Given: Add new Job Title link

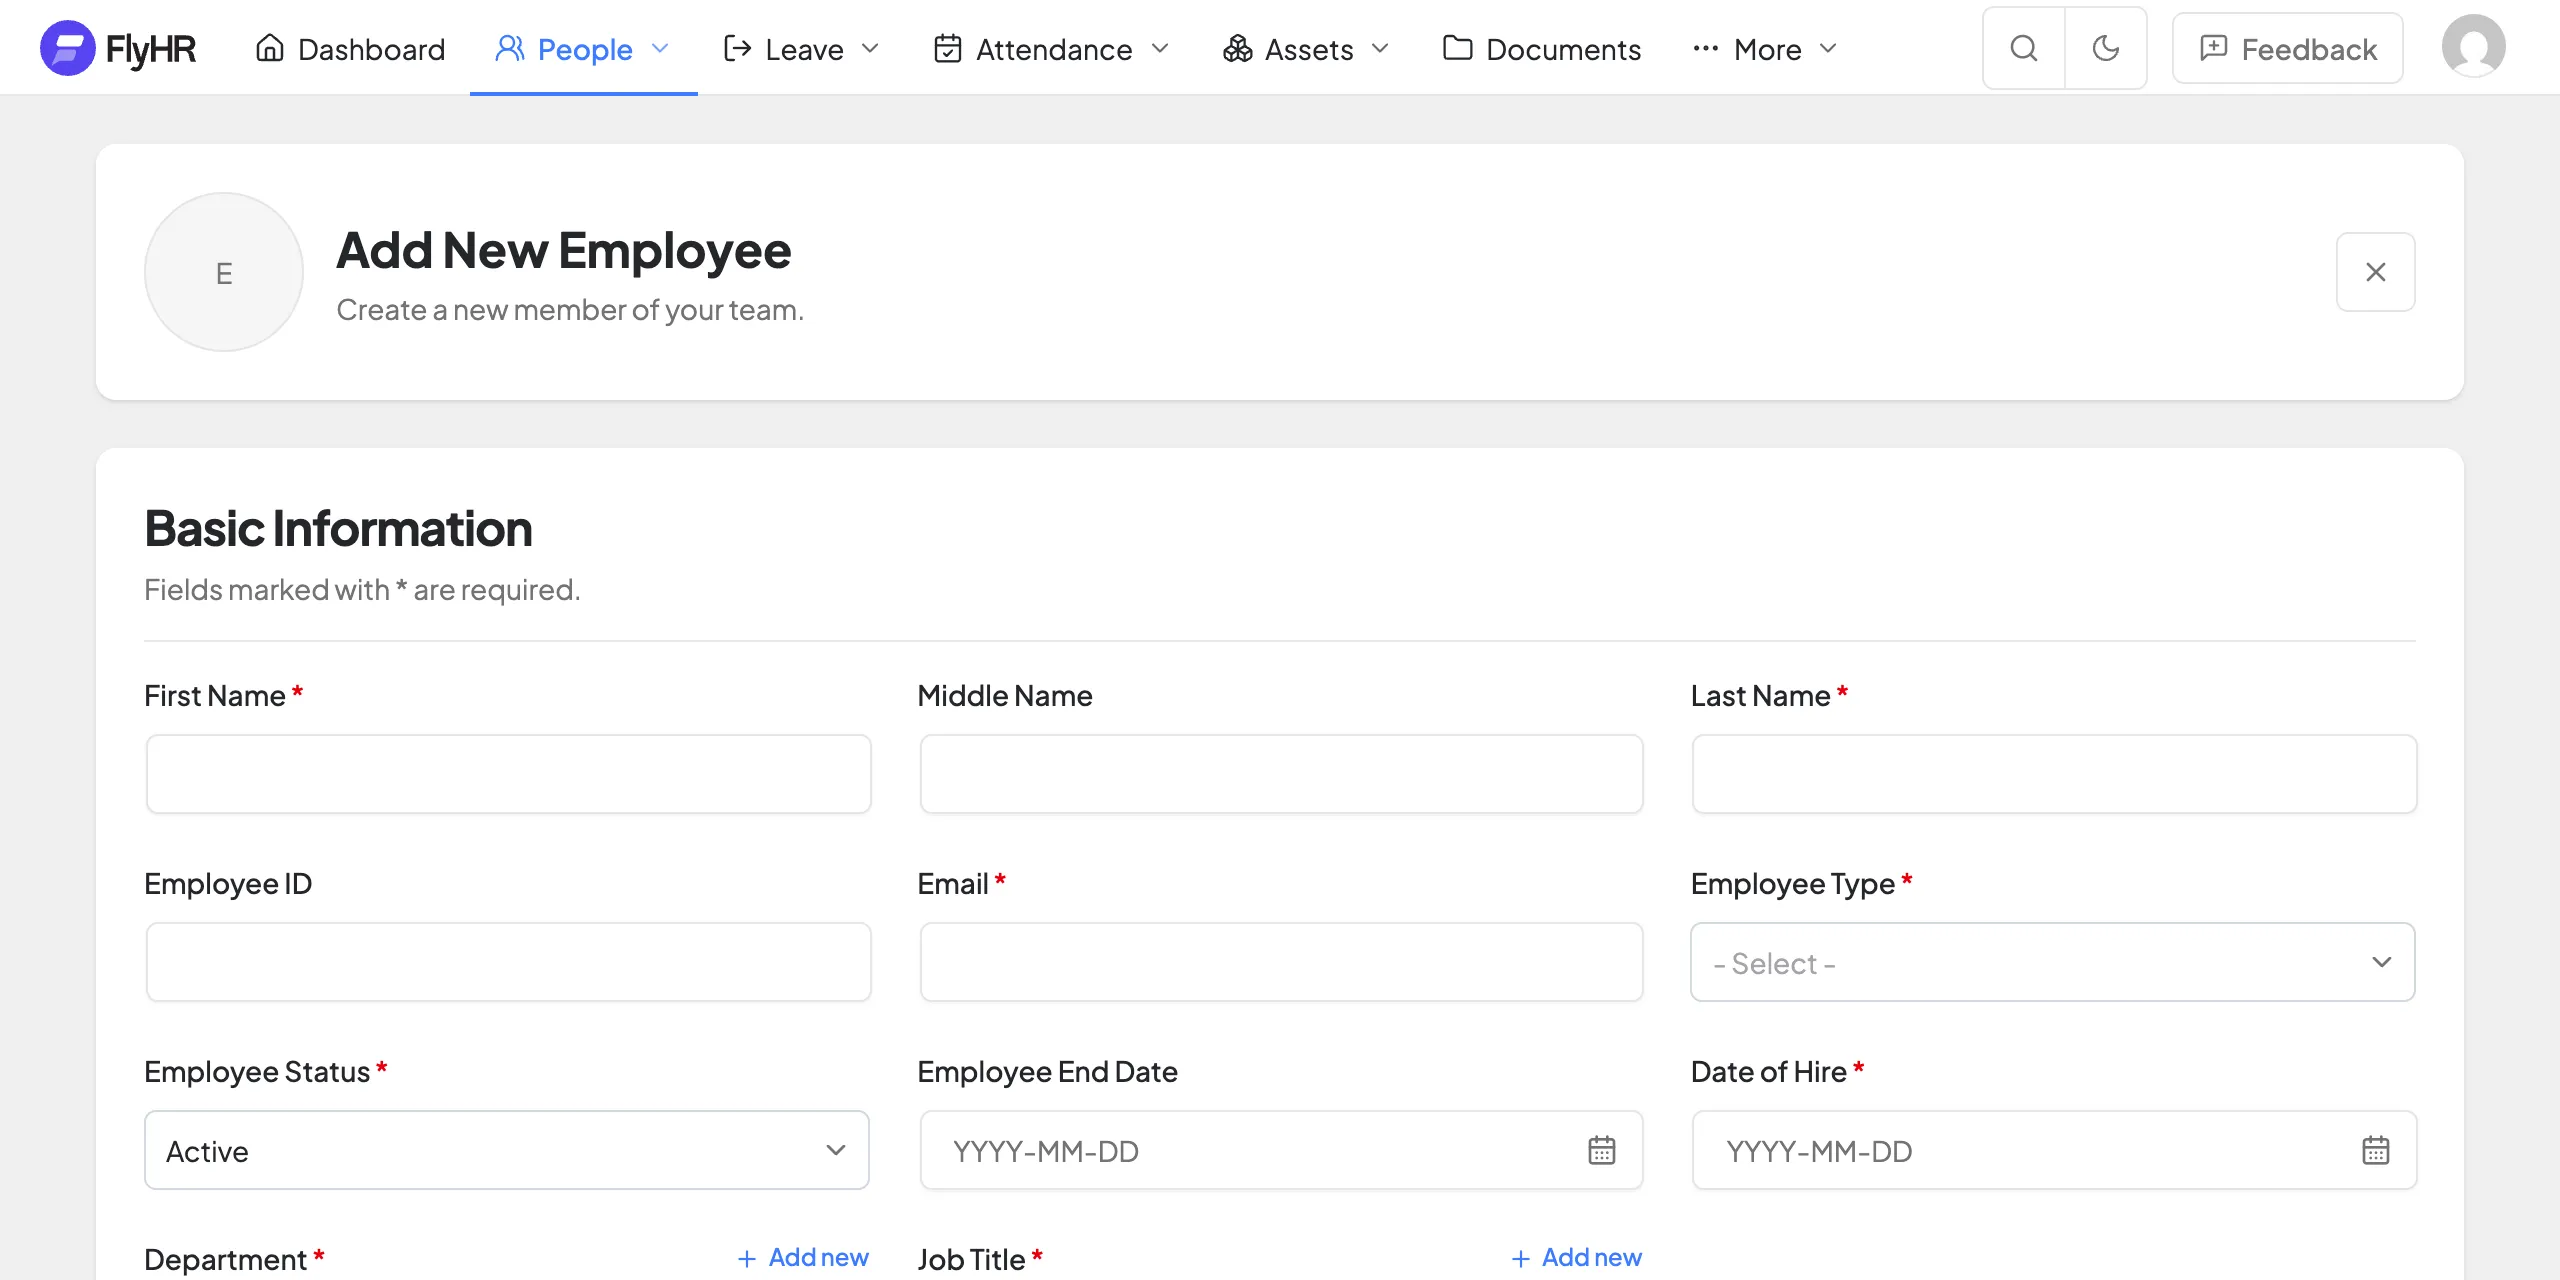Looking at the screenshot, I should [1576, 1257].
